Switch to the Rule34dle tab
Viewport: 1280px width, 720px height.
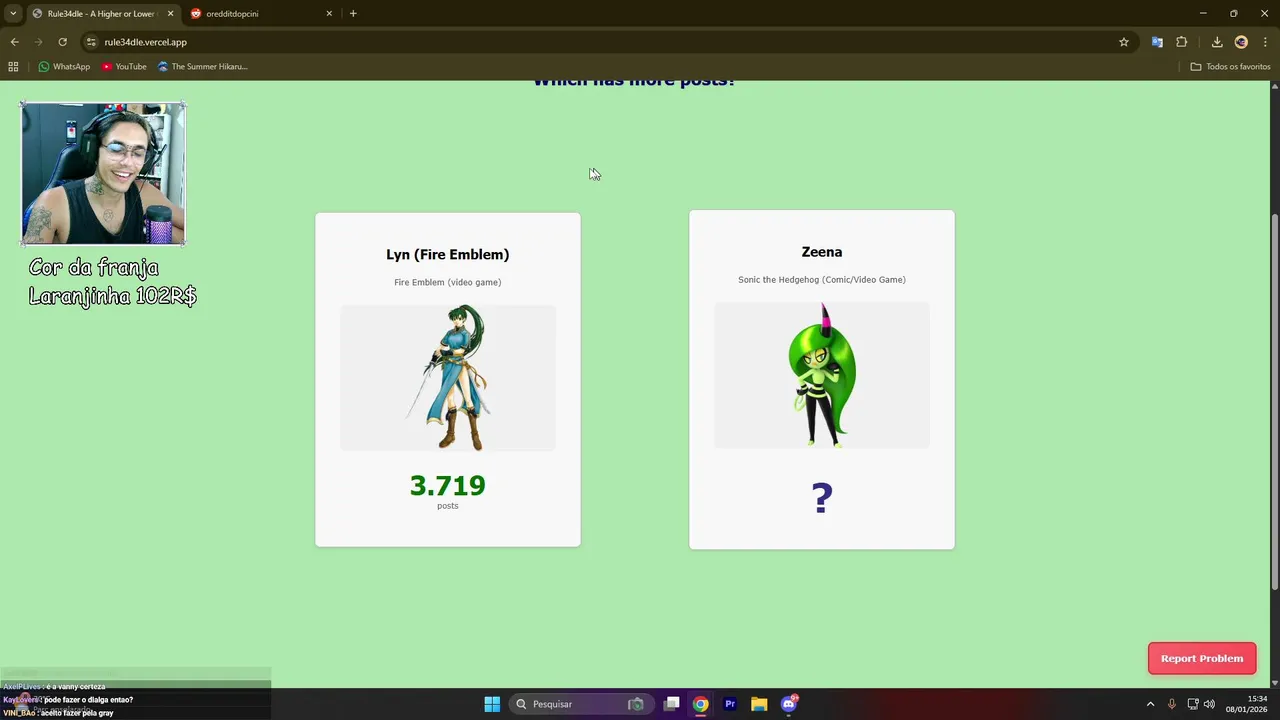point(103,14)
